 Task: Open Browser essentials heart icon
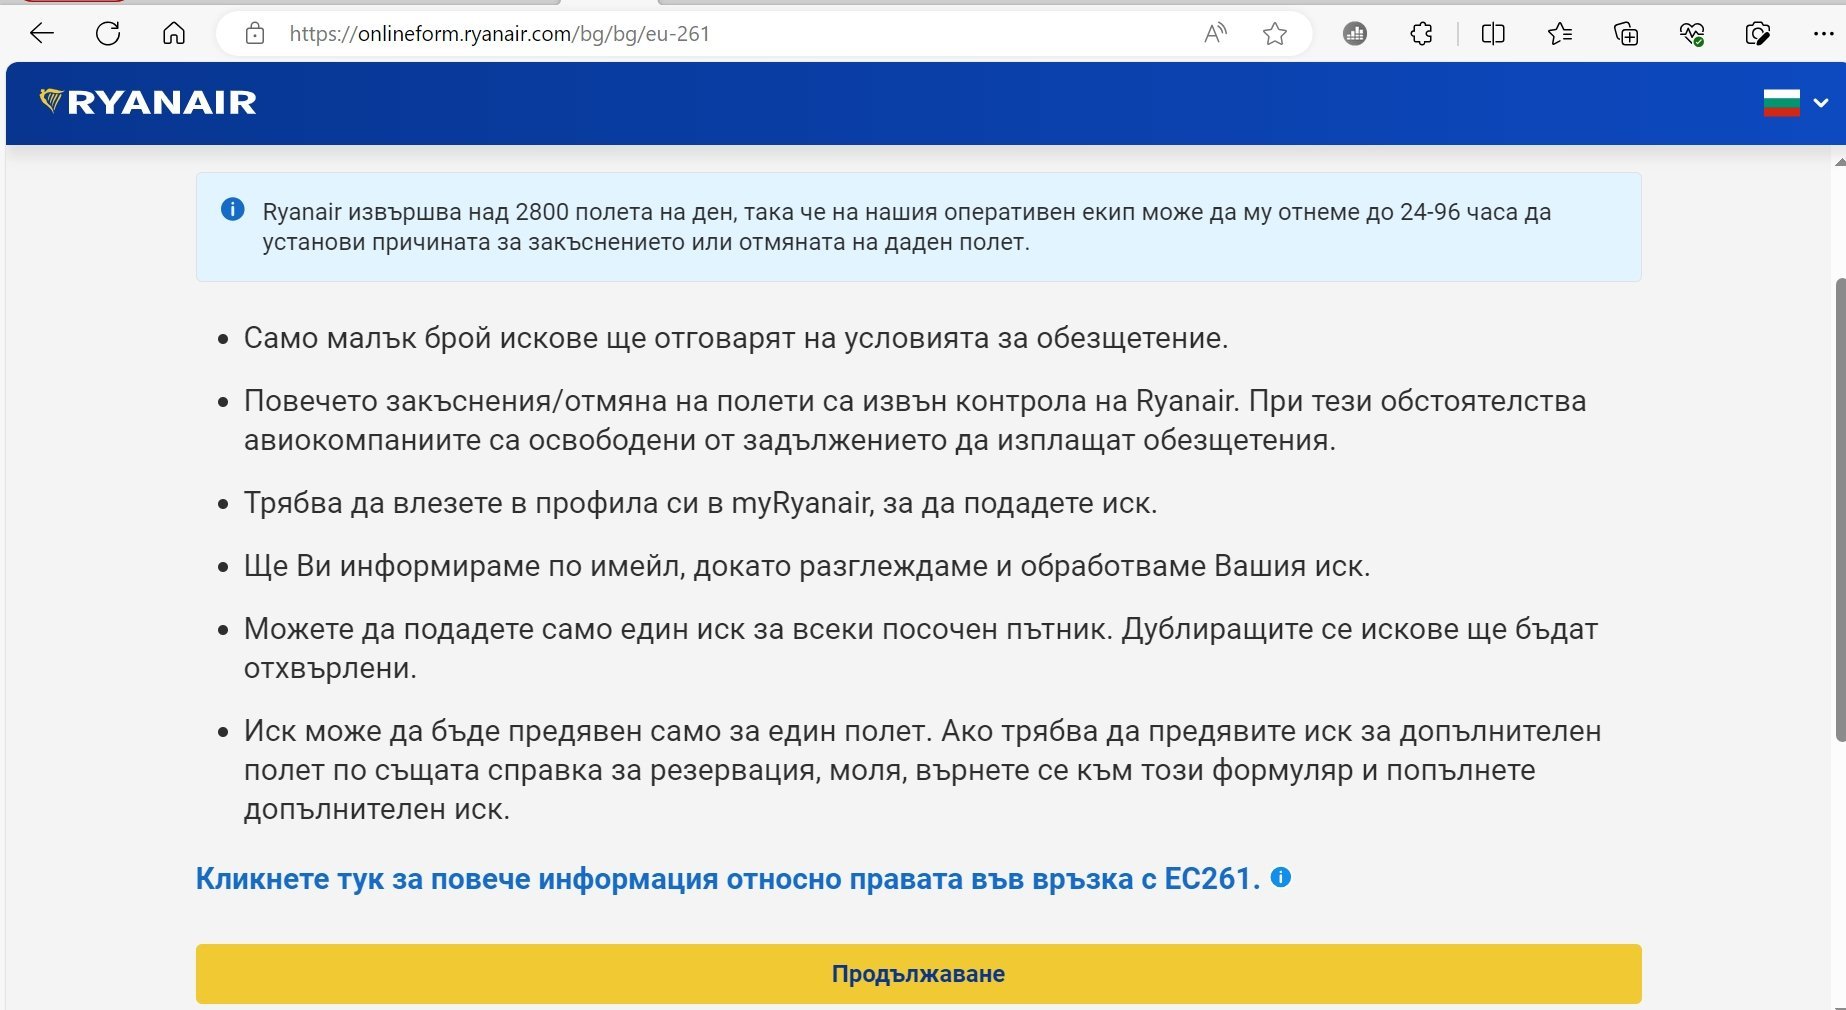(x=1692, y=34)
